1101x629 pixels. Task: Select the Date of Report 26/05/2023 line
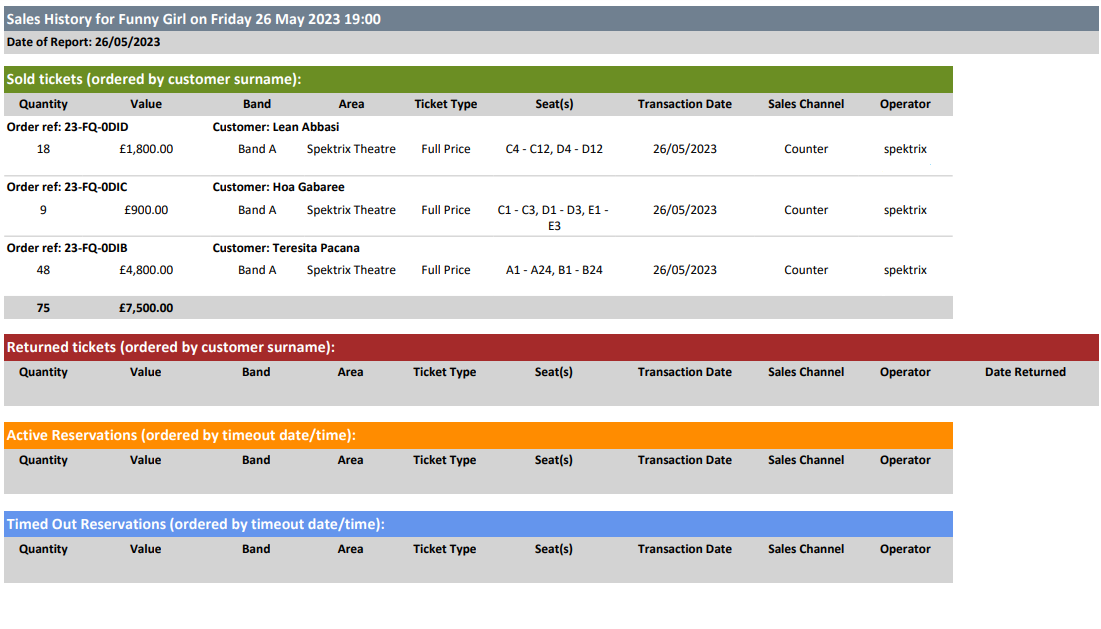(x=84, y=42)
